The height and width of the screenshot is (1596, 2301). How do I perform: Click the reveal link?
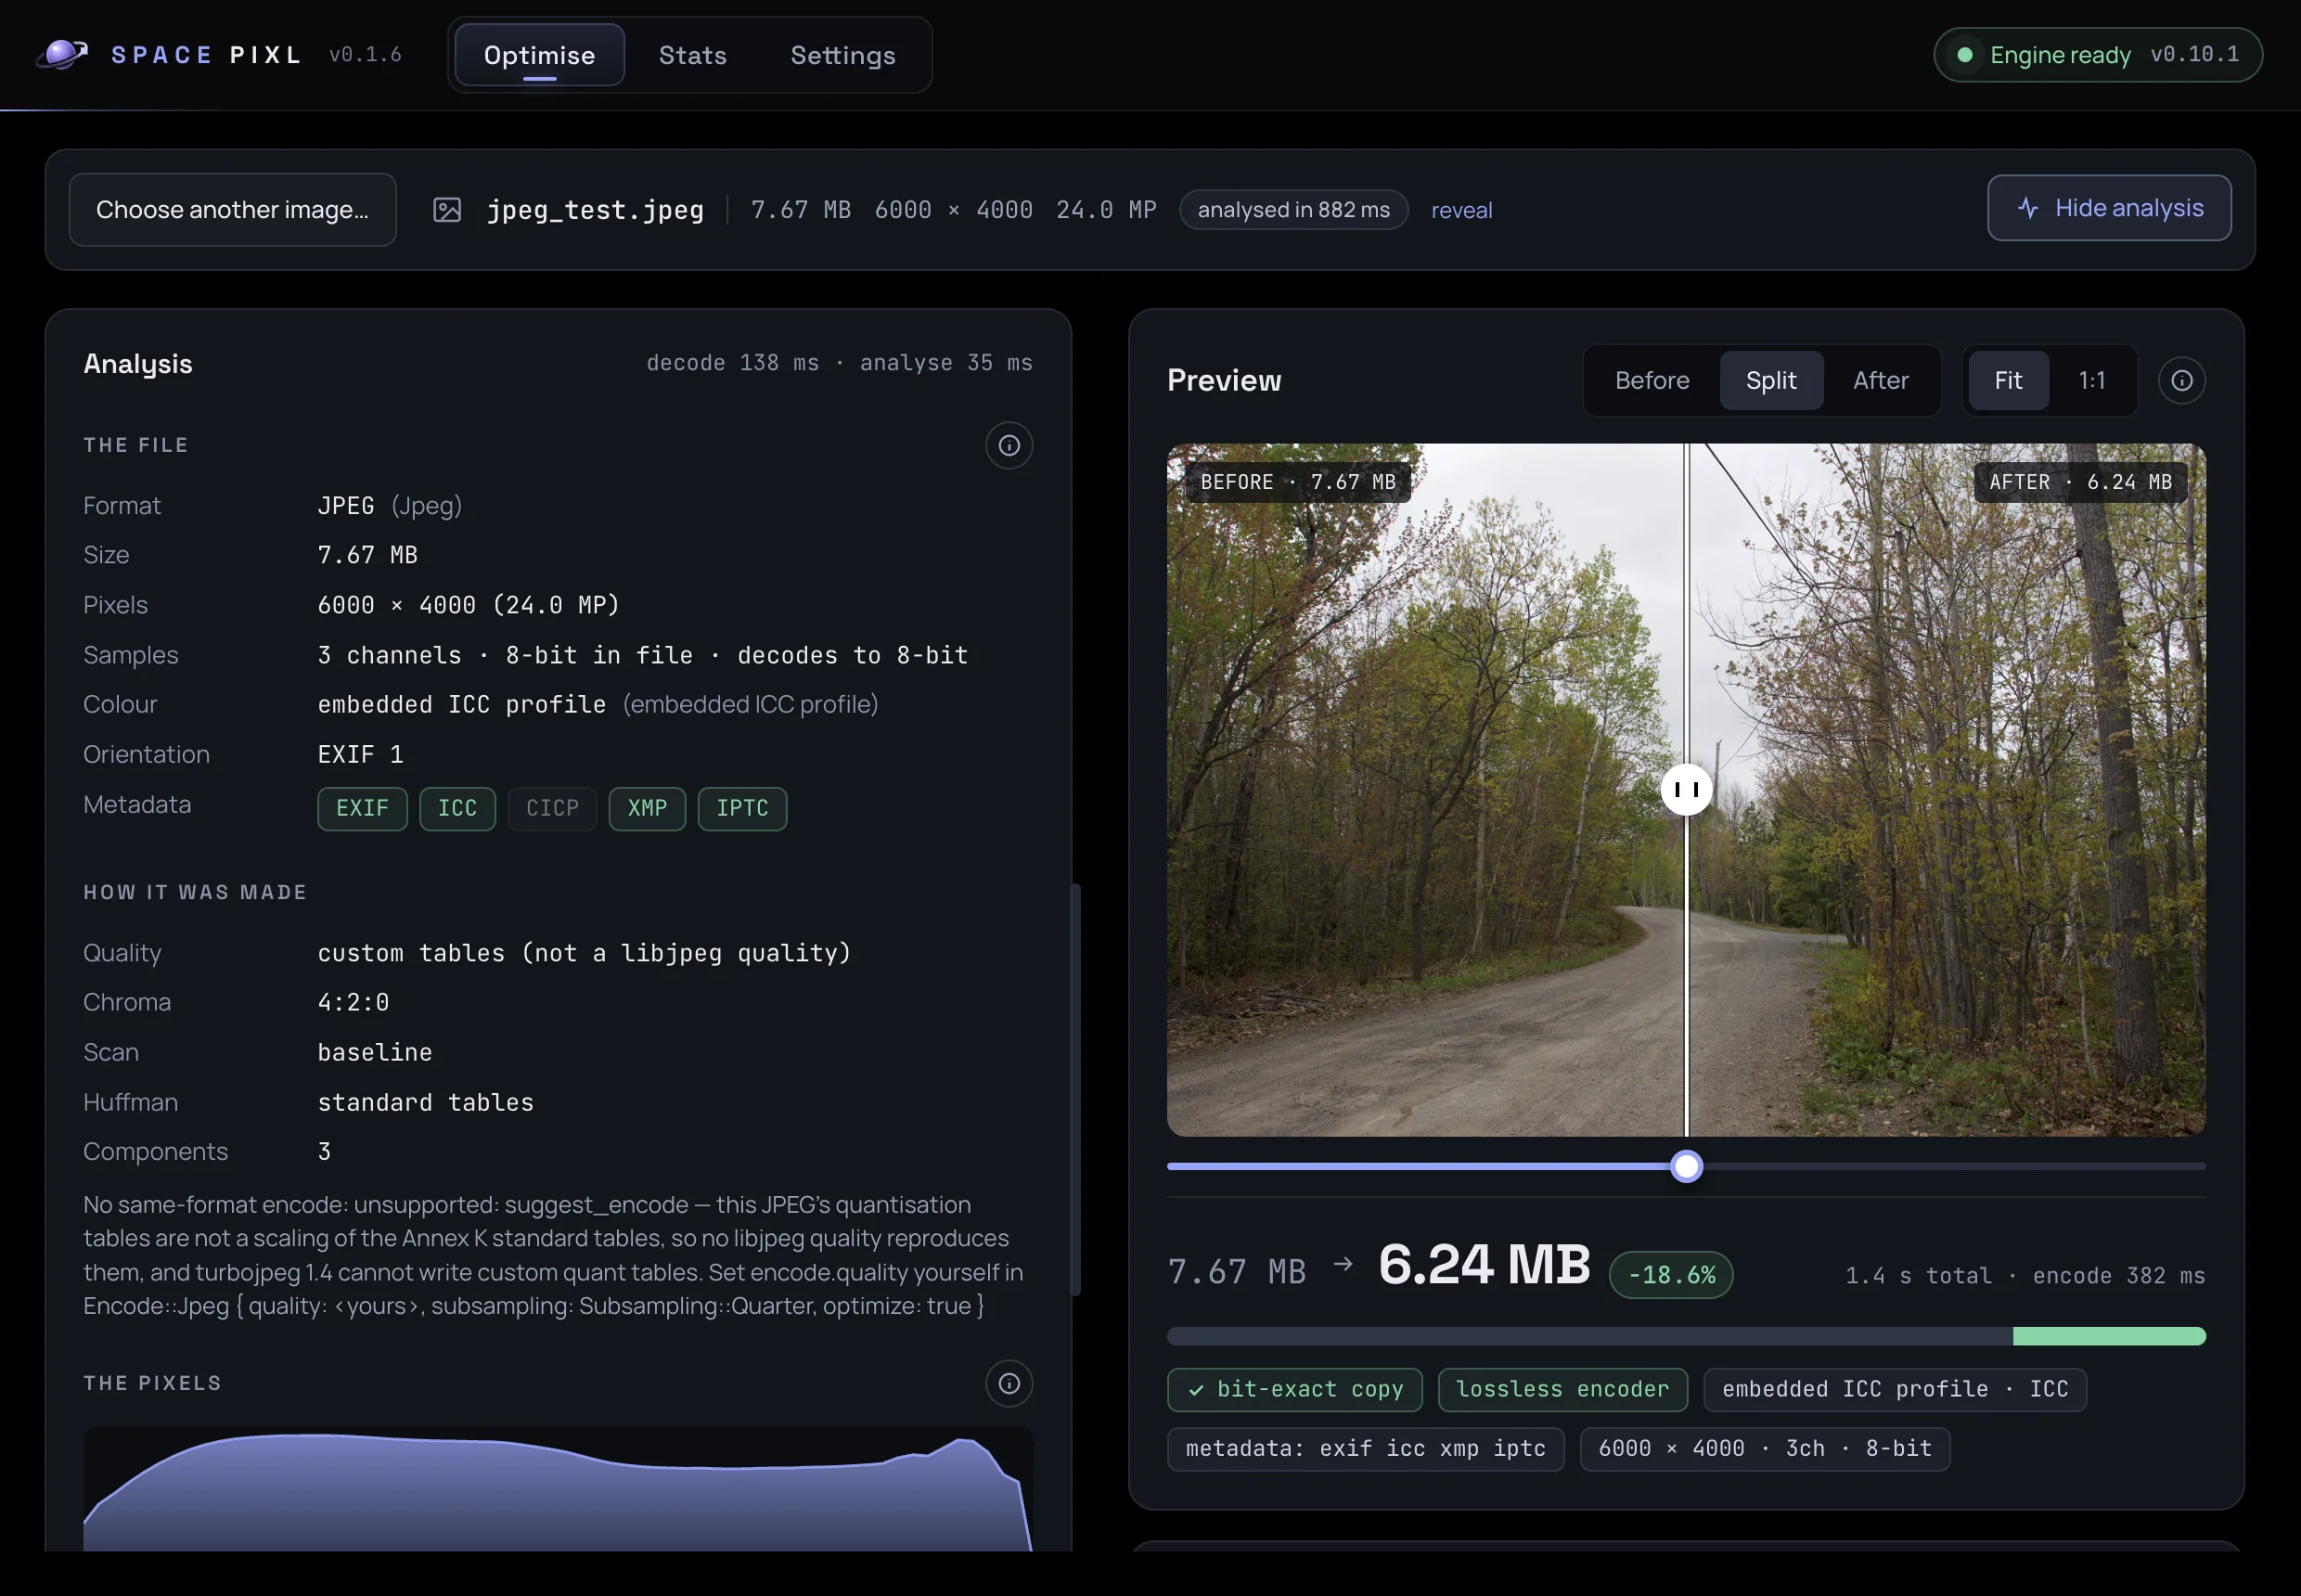coord(1461,210)
